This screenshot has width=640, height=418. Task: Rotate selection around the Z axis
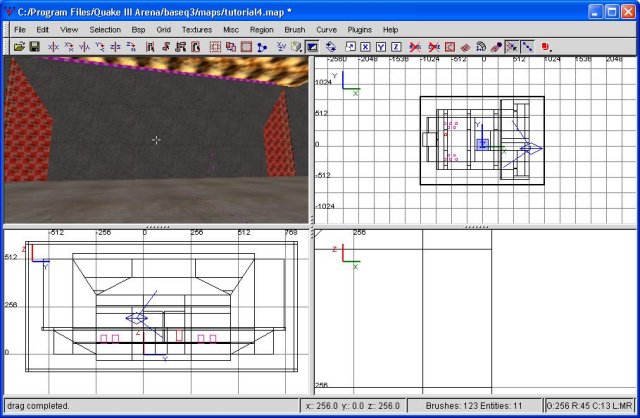coord(131,47)
